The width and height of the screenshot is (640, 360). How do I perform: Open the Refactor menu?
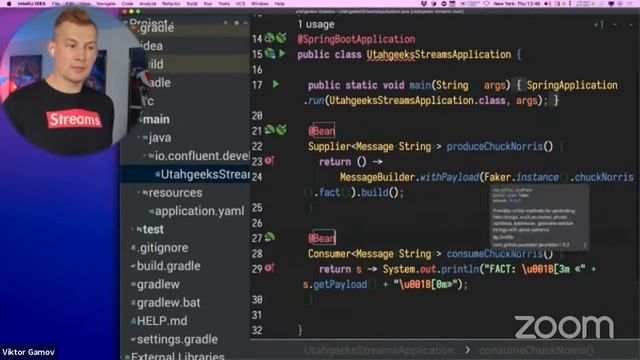(x=171, y=4)
